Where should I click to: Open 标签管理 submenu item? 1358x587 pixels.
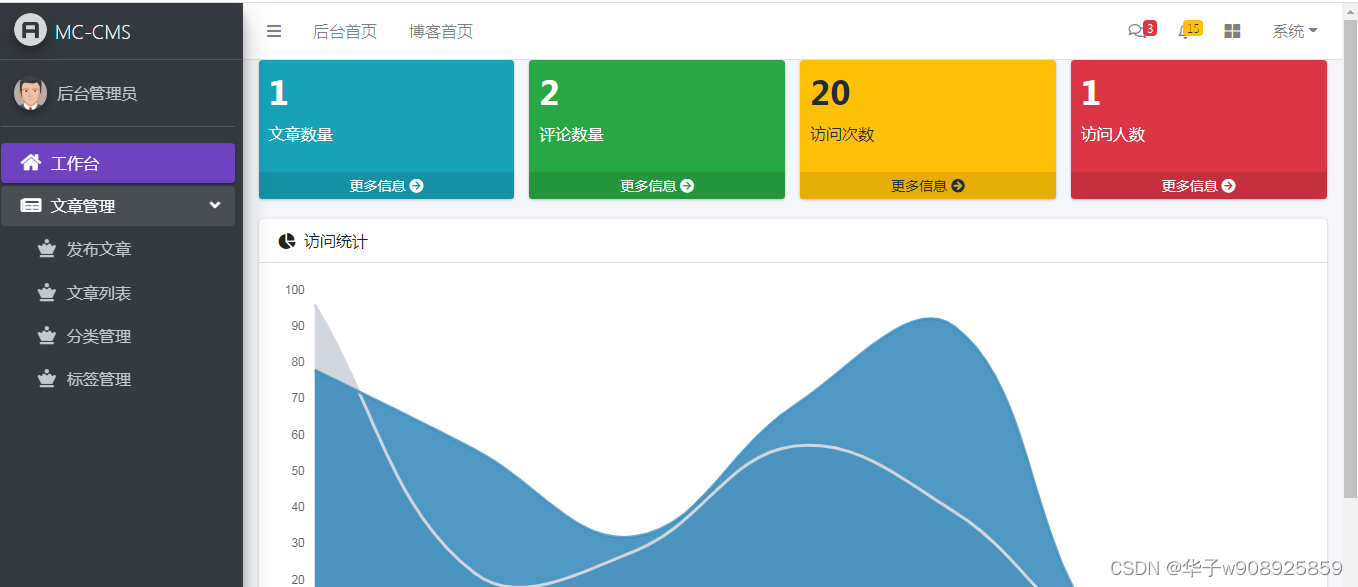(x=118, y=379)
